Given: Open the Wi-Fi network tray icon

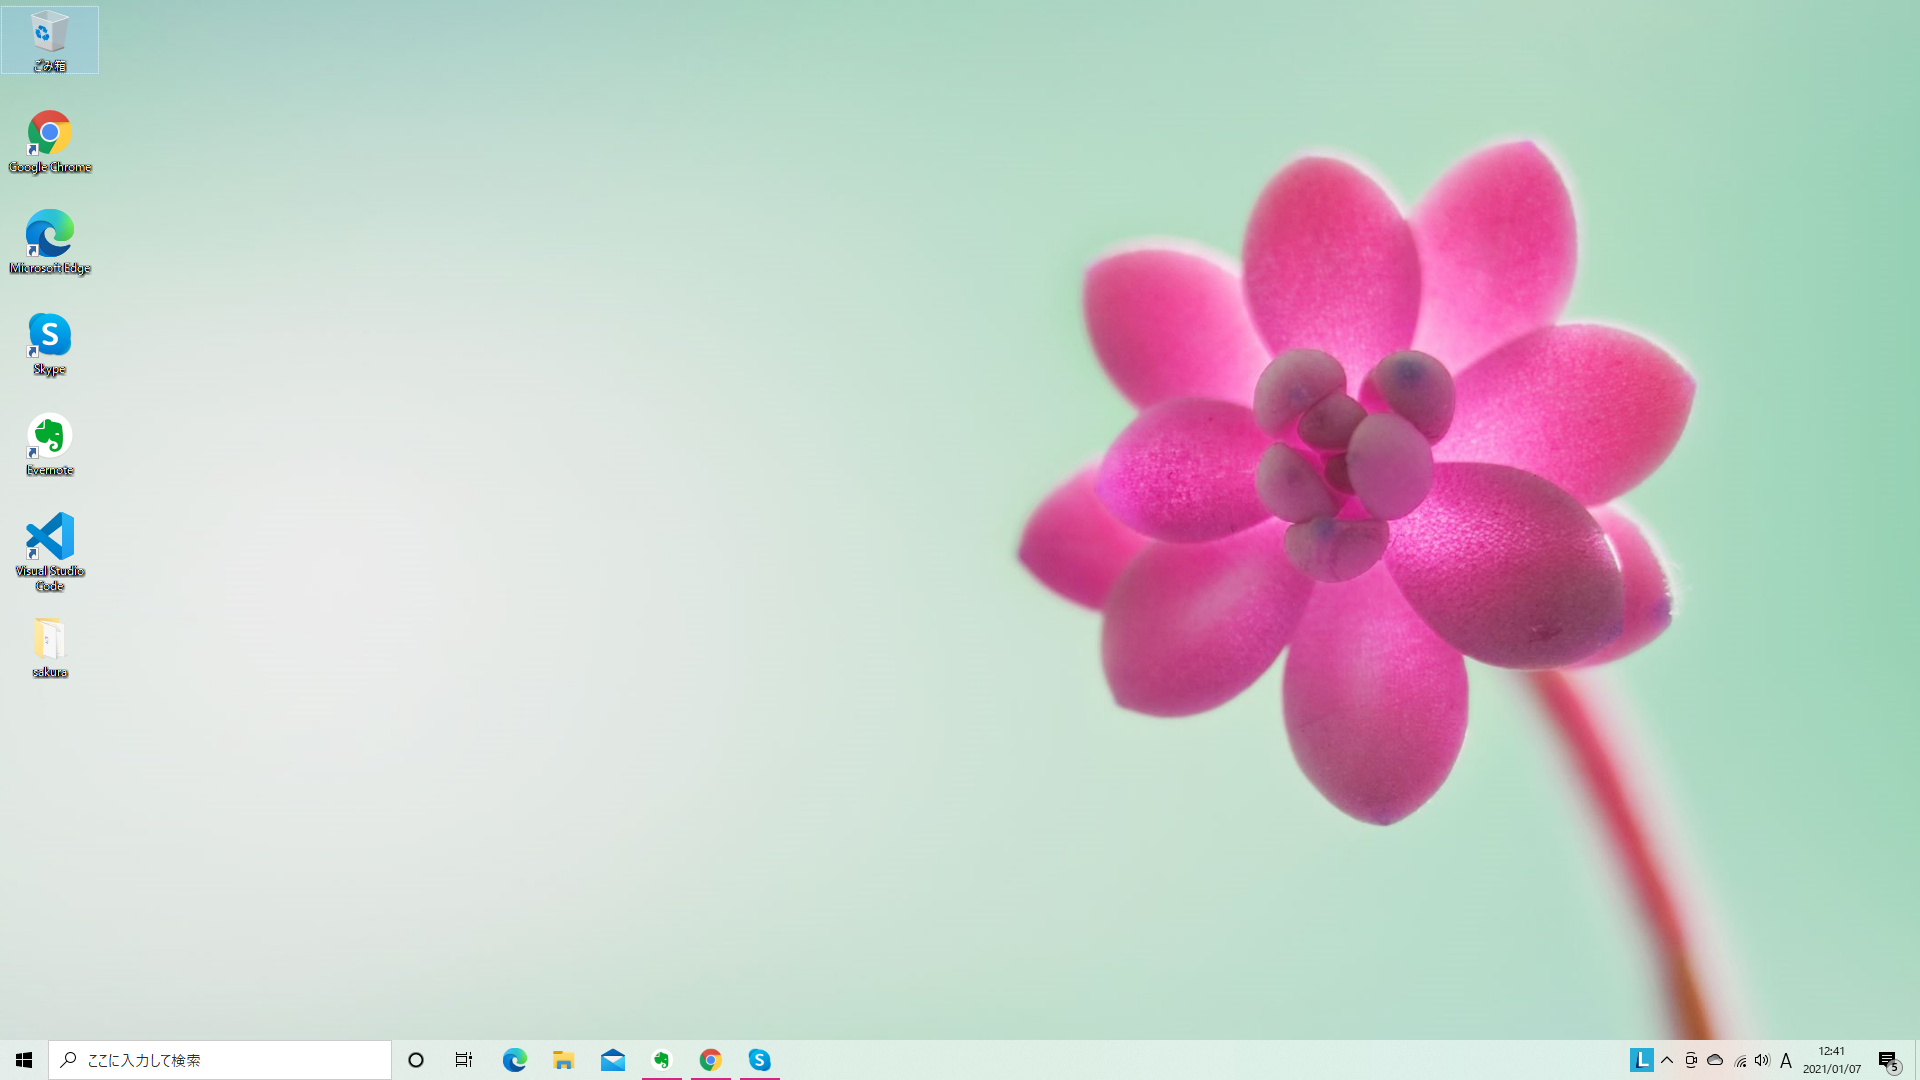Looking at the screenshot, I should pos(1740,1060).
